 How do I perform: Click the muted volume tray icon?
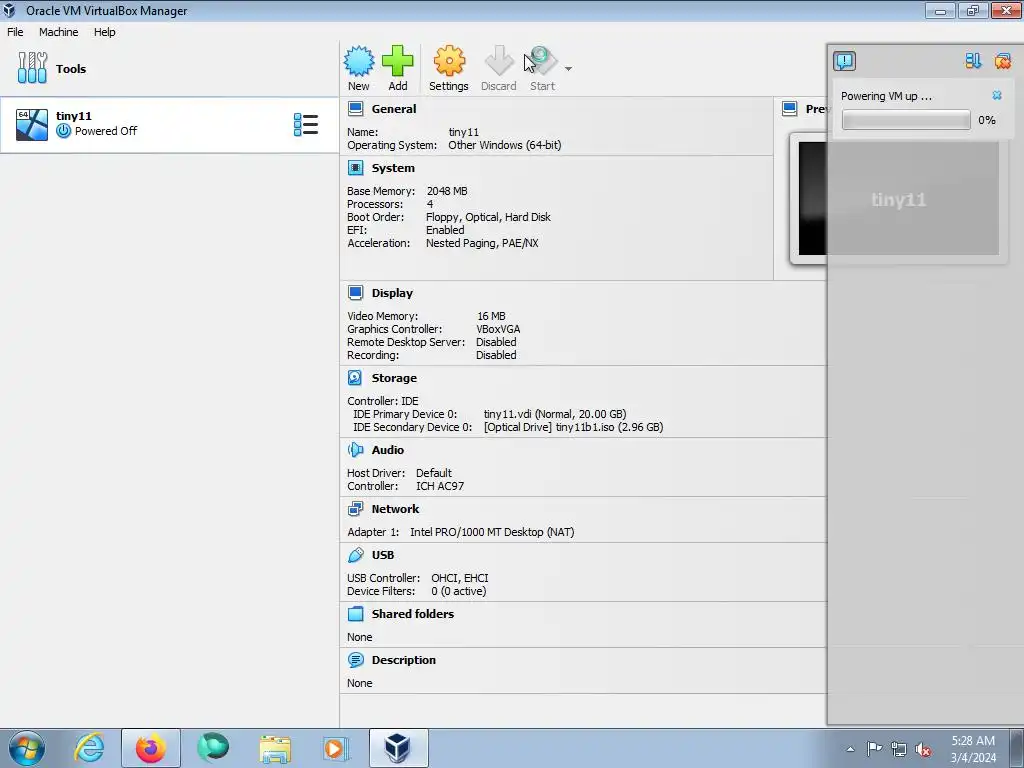pyautogui.click(x=923, y=749)
